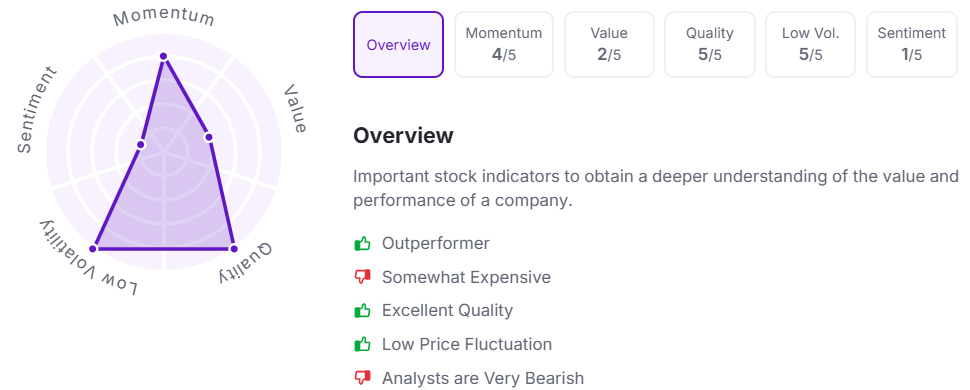This screenshot has width=970, height=390.
Task: Open the Quality 5/5 tab
Action: (710, 45)
